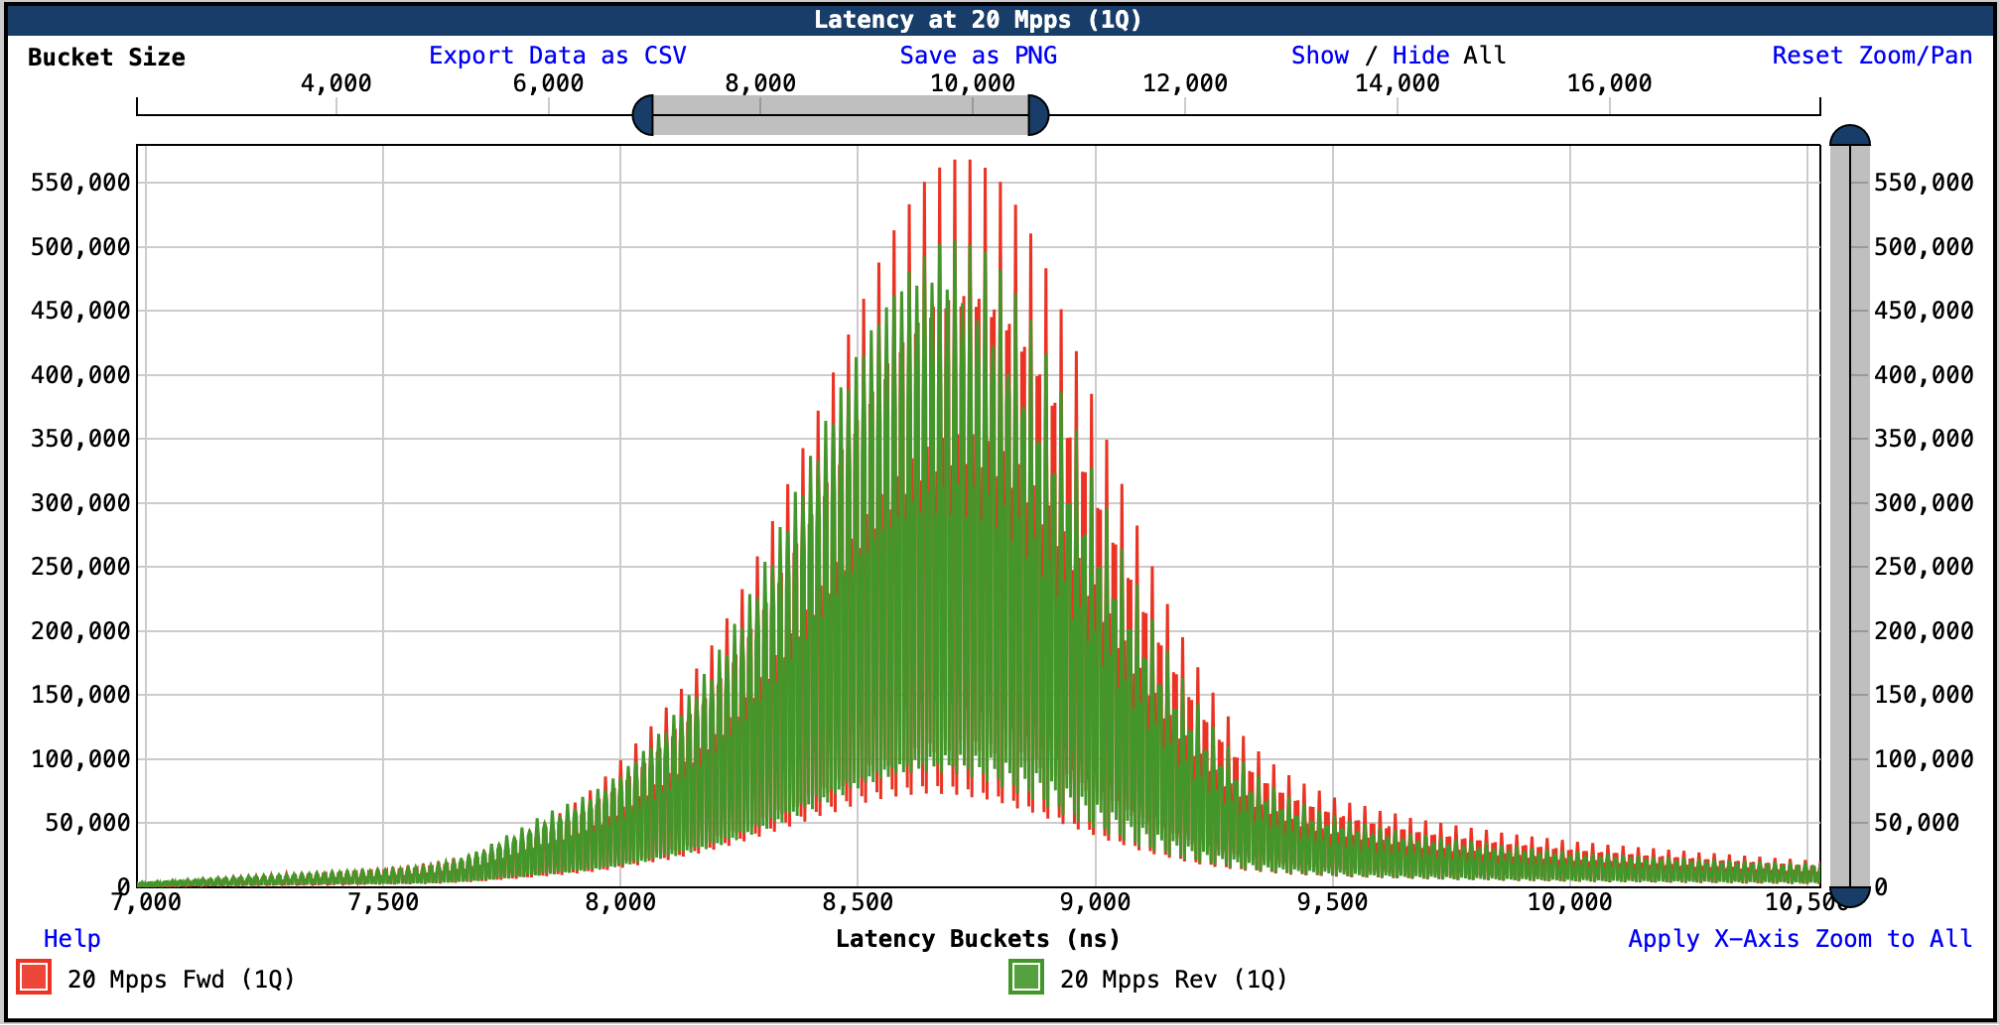Click the Latency at 20 Mpps title bar
The image size is (1999, 1025).
click(x=977, y=20)
